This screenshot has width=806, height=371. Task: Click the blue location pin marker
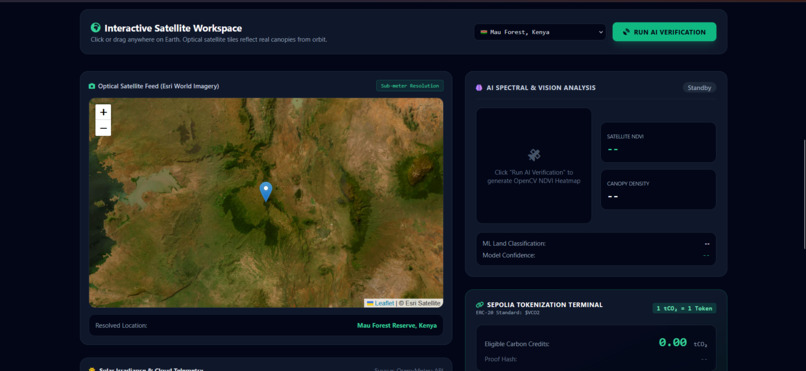click(266, 191)
